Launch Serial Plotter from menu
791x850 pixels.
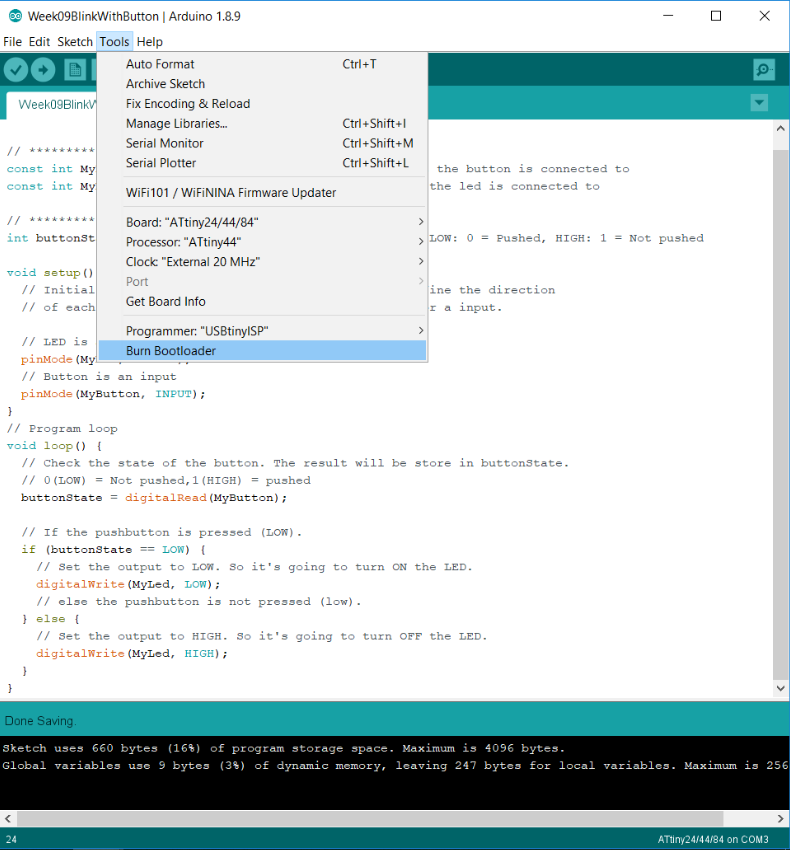262,163
